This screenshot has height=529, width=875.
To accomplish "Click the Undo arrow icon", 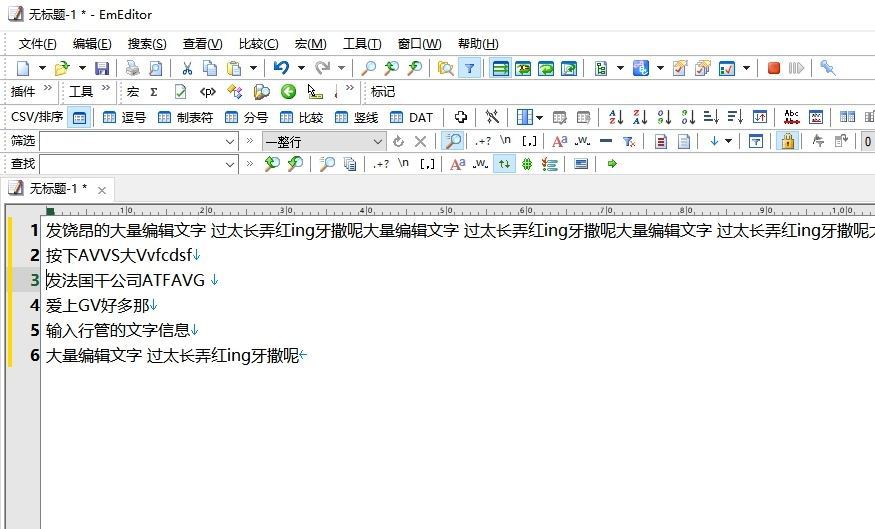I will click(281, 68).
